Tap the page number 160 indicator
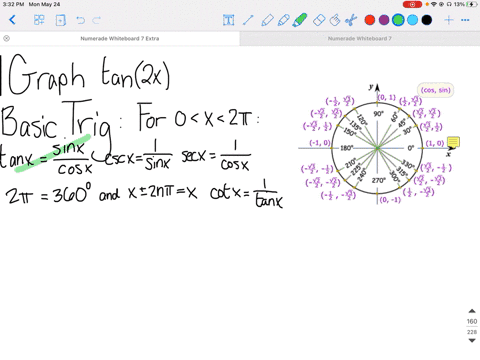This screenshot has height=360, width=480. (x=472, y=321)
